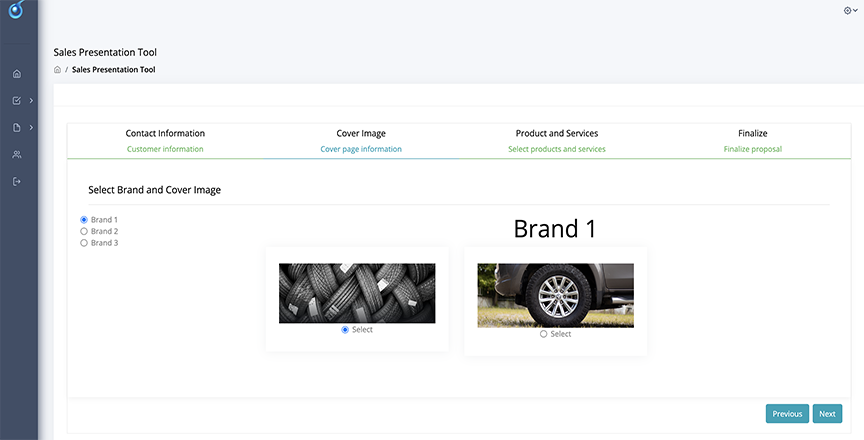Open the document icon in the sidebar
Screen dimensions: 864x440
17,128
